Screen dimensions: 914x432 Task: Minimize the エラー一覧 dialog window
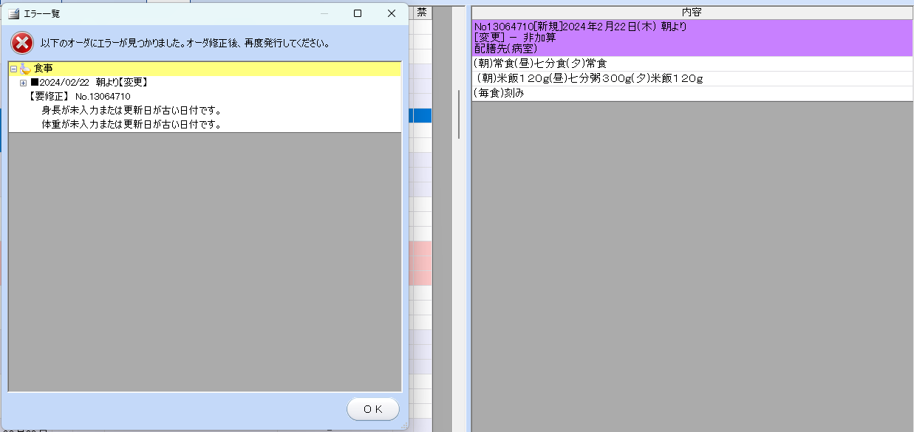tap(325, 13)
